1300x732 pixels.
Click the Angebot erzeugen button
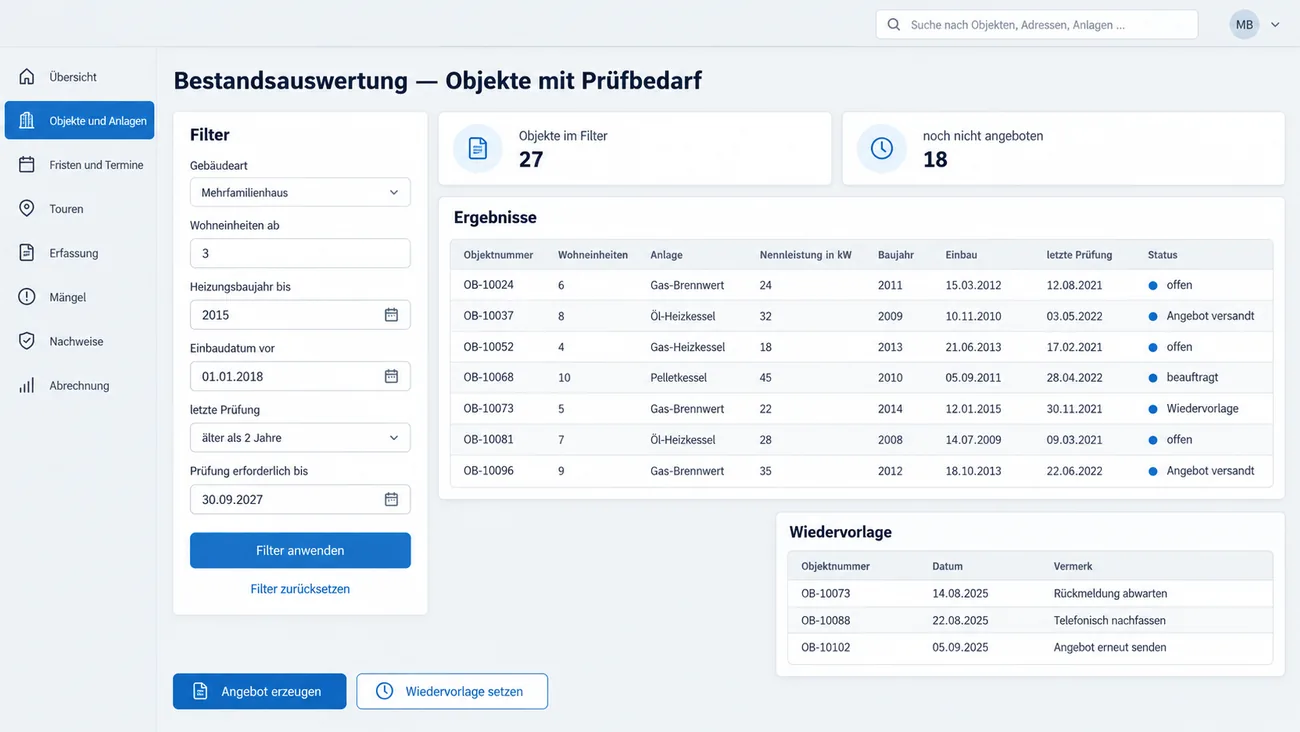coord(260,691)
